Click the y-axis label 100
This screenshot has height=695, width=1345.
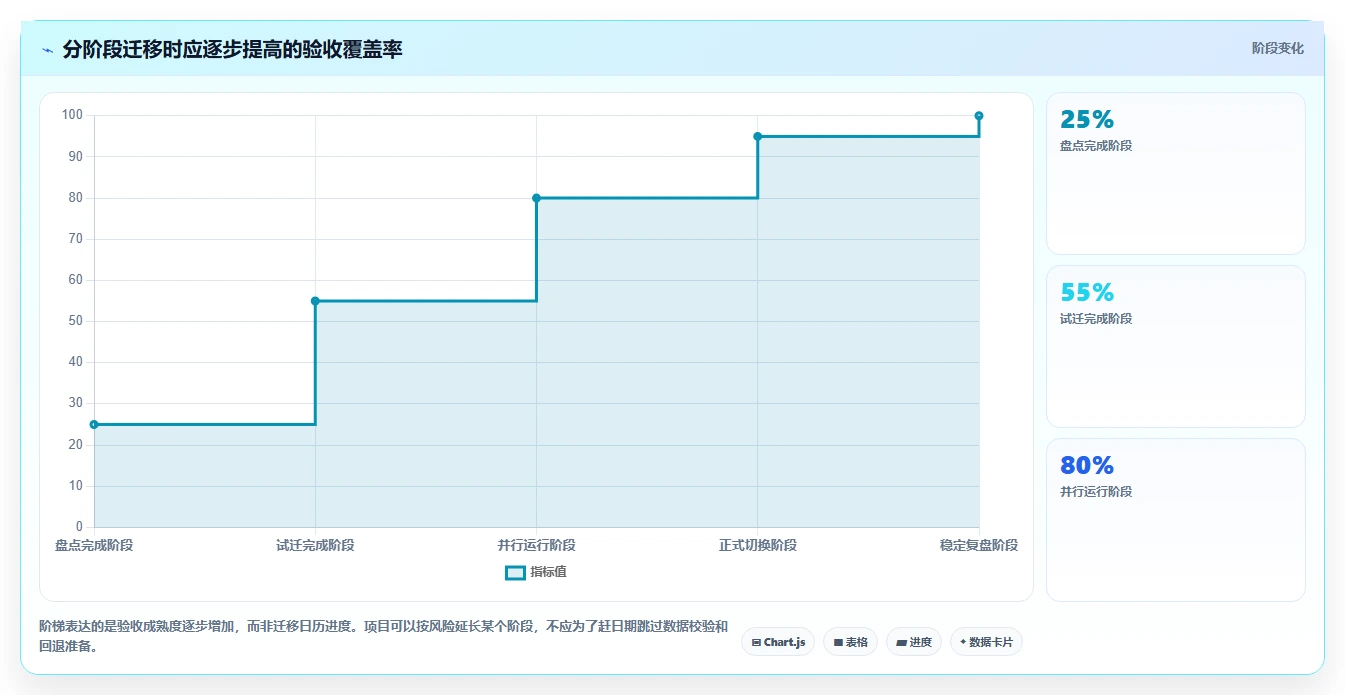coord(72,115)
